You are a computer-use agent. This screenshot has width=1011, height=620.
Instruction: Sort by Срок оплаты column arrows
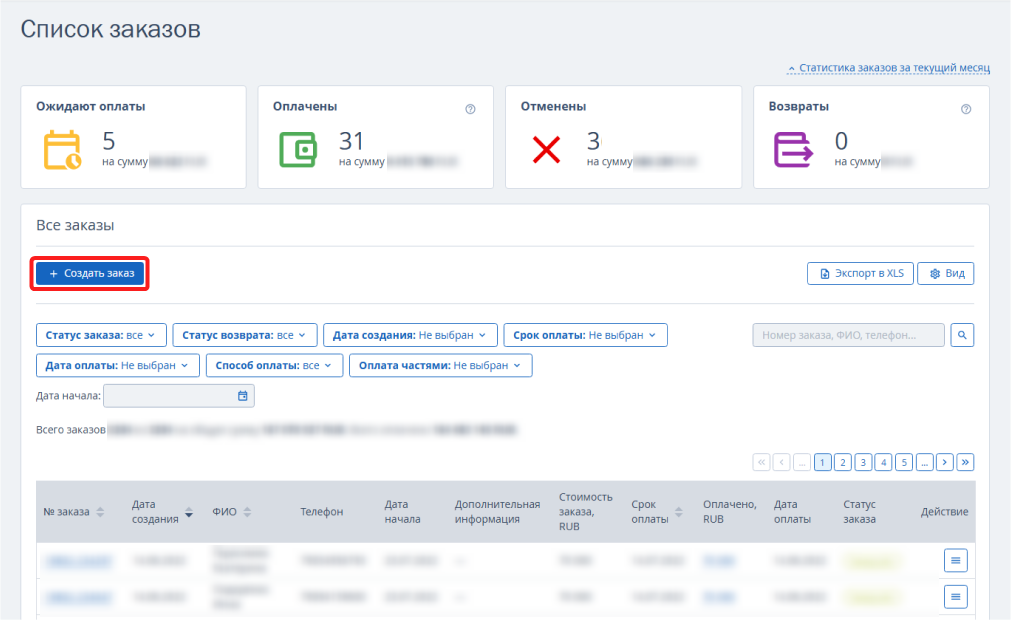(678, 512)
